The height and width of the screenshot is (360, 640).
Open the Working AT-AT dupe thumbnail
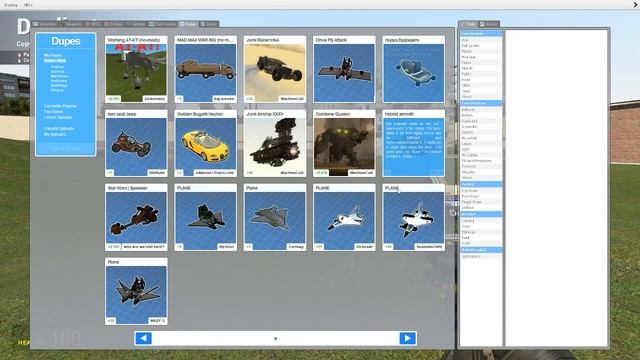coord(136,69)
